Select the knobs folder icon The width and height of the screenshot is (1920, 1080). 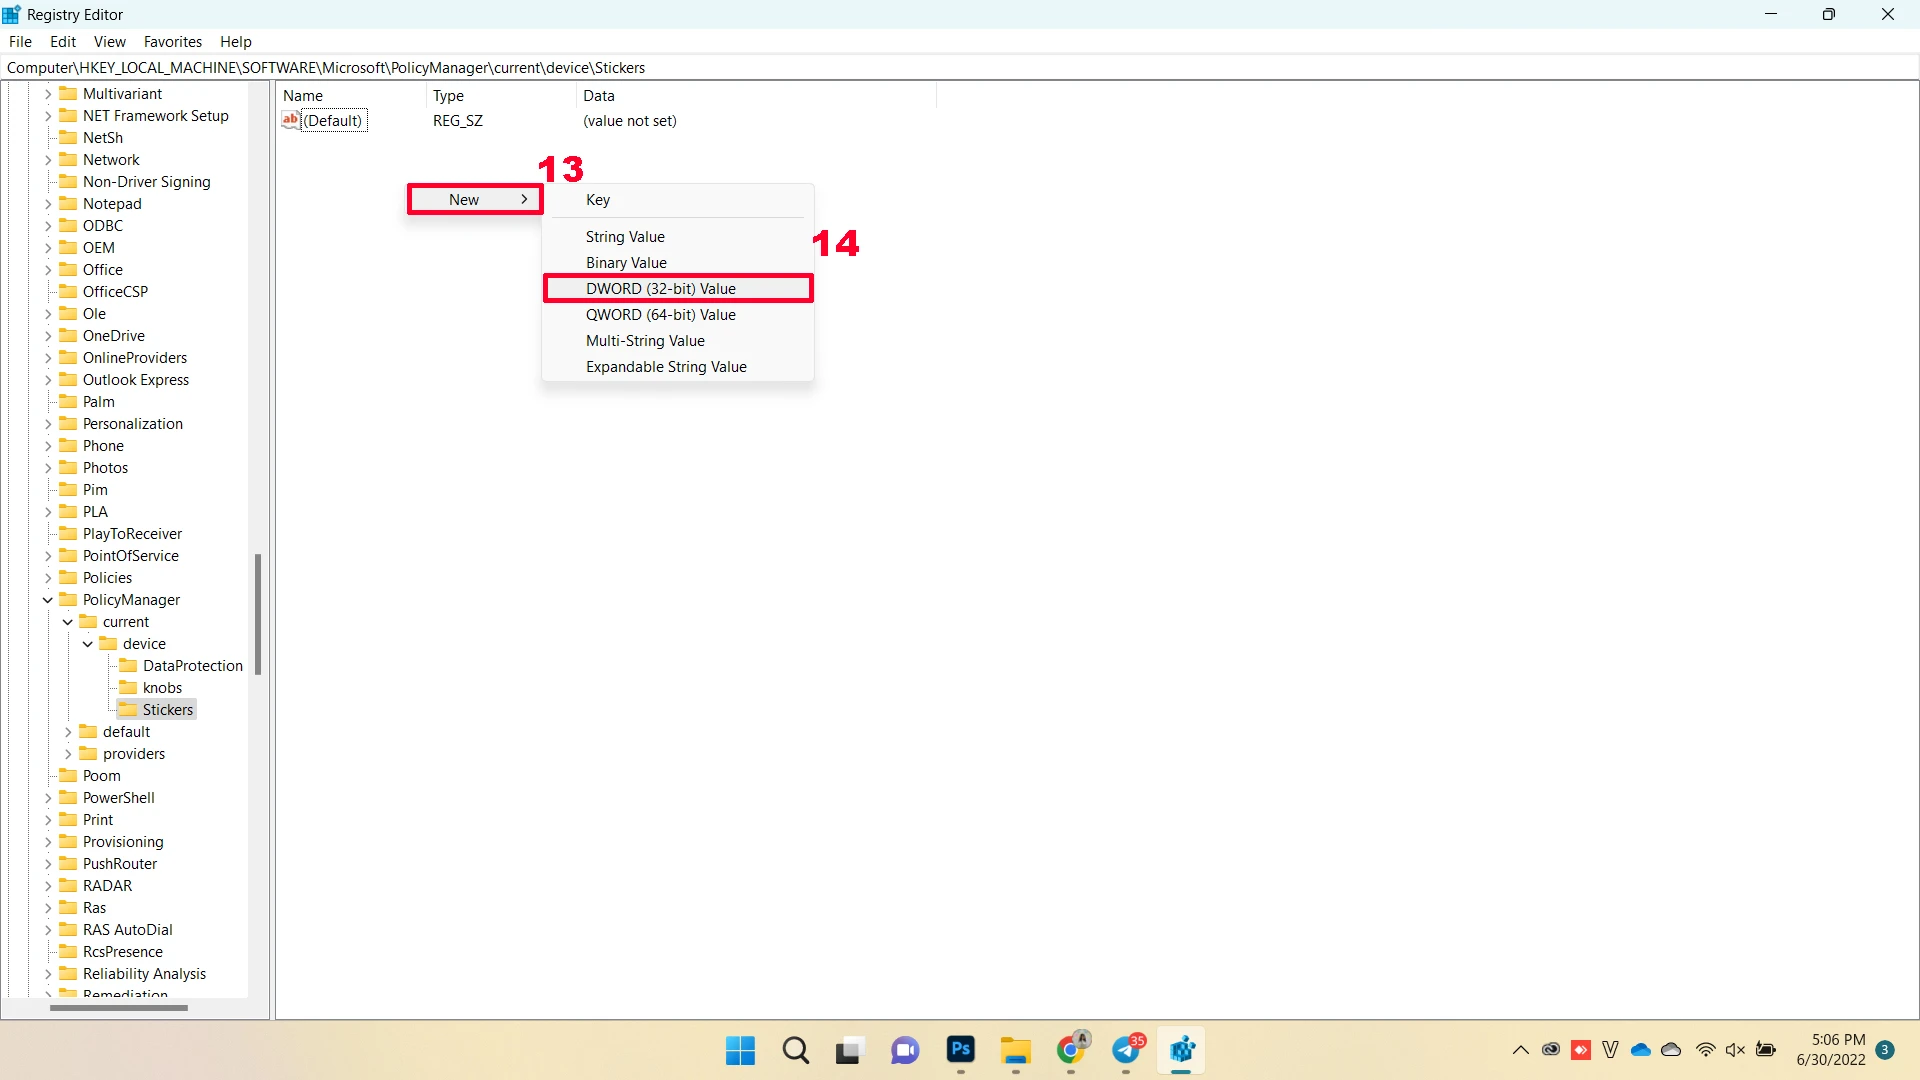pyautogui.click(x=128, y=687)
